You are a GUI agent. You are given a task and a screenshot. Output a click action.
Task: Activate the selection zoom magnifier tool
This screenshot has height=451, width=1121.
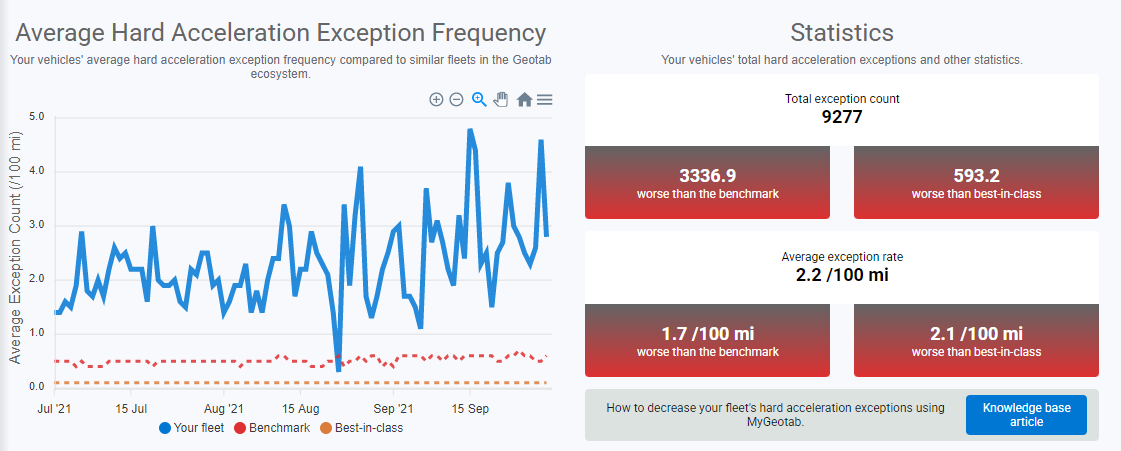pyautogui.click(x=479, y=99)
